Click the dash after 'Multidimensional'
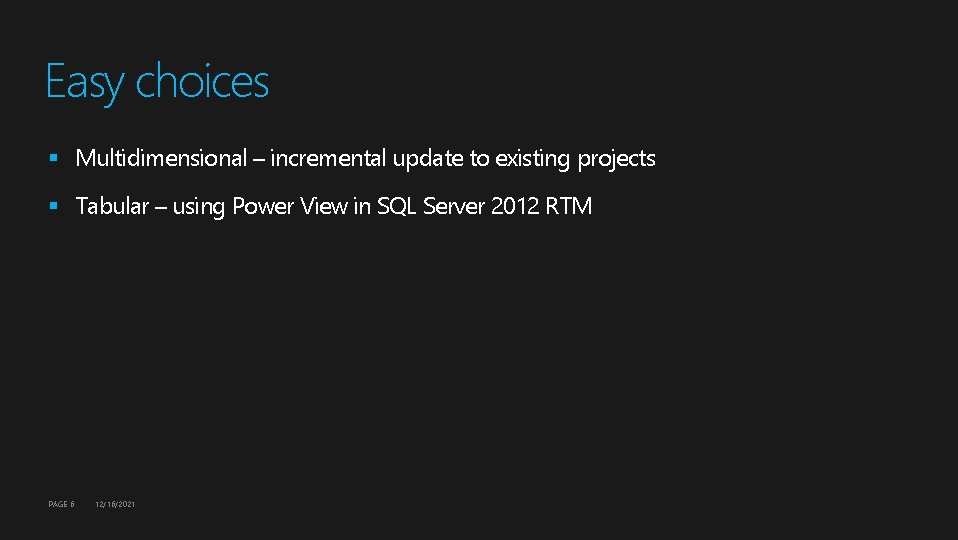This screenshot has width=958, height=540. pos(258,160)
